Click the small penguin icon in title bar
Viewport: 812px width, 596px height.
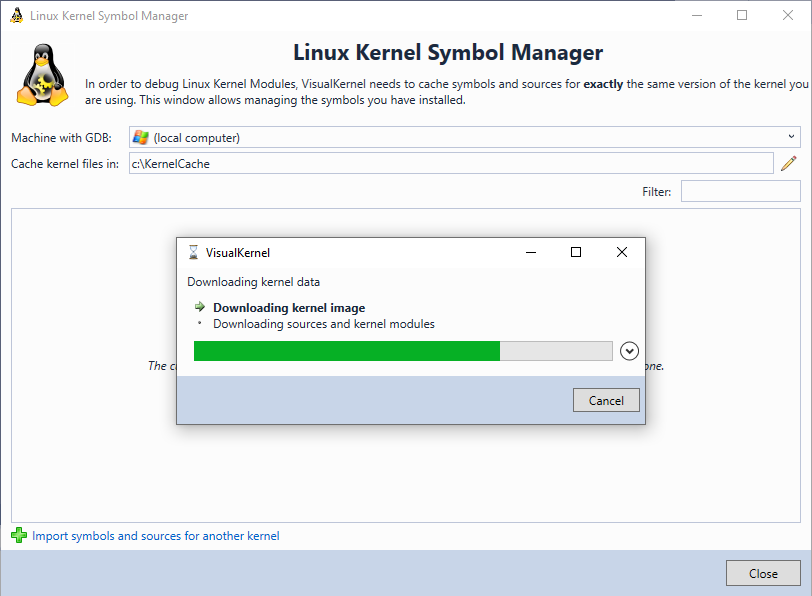click(x=17, y=16)
